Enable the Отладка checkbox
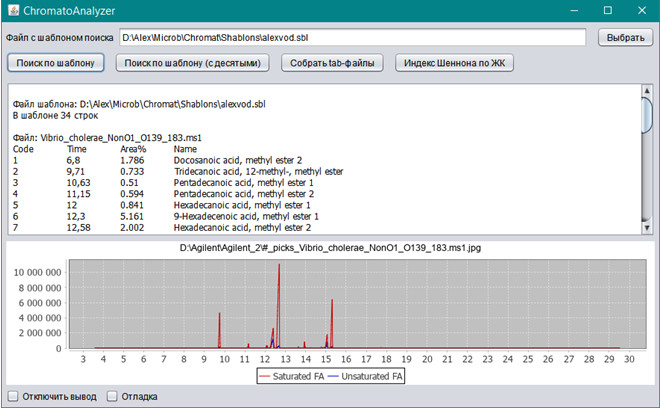Image resolution: width=660 pixels, height=410 pixels. tap(113, 396)
